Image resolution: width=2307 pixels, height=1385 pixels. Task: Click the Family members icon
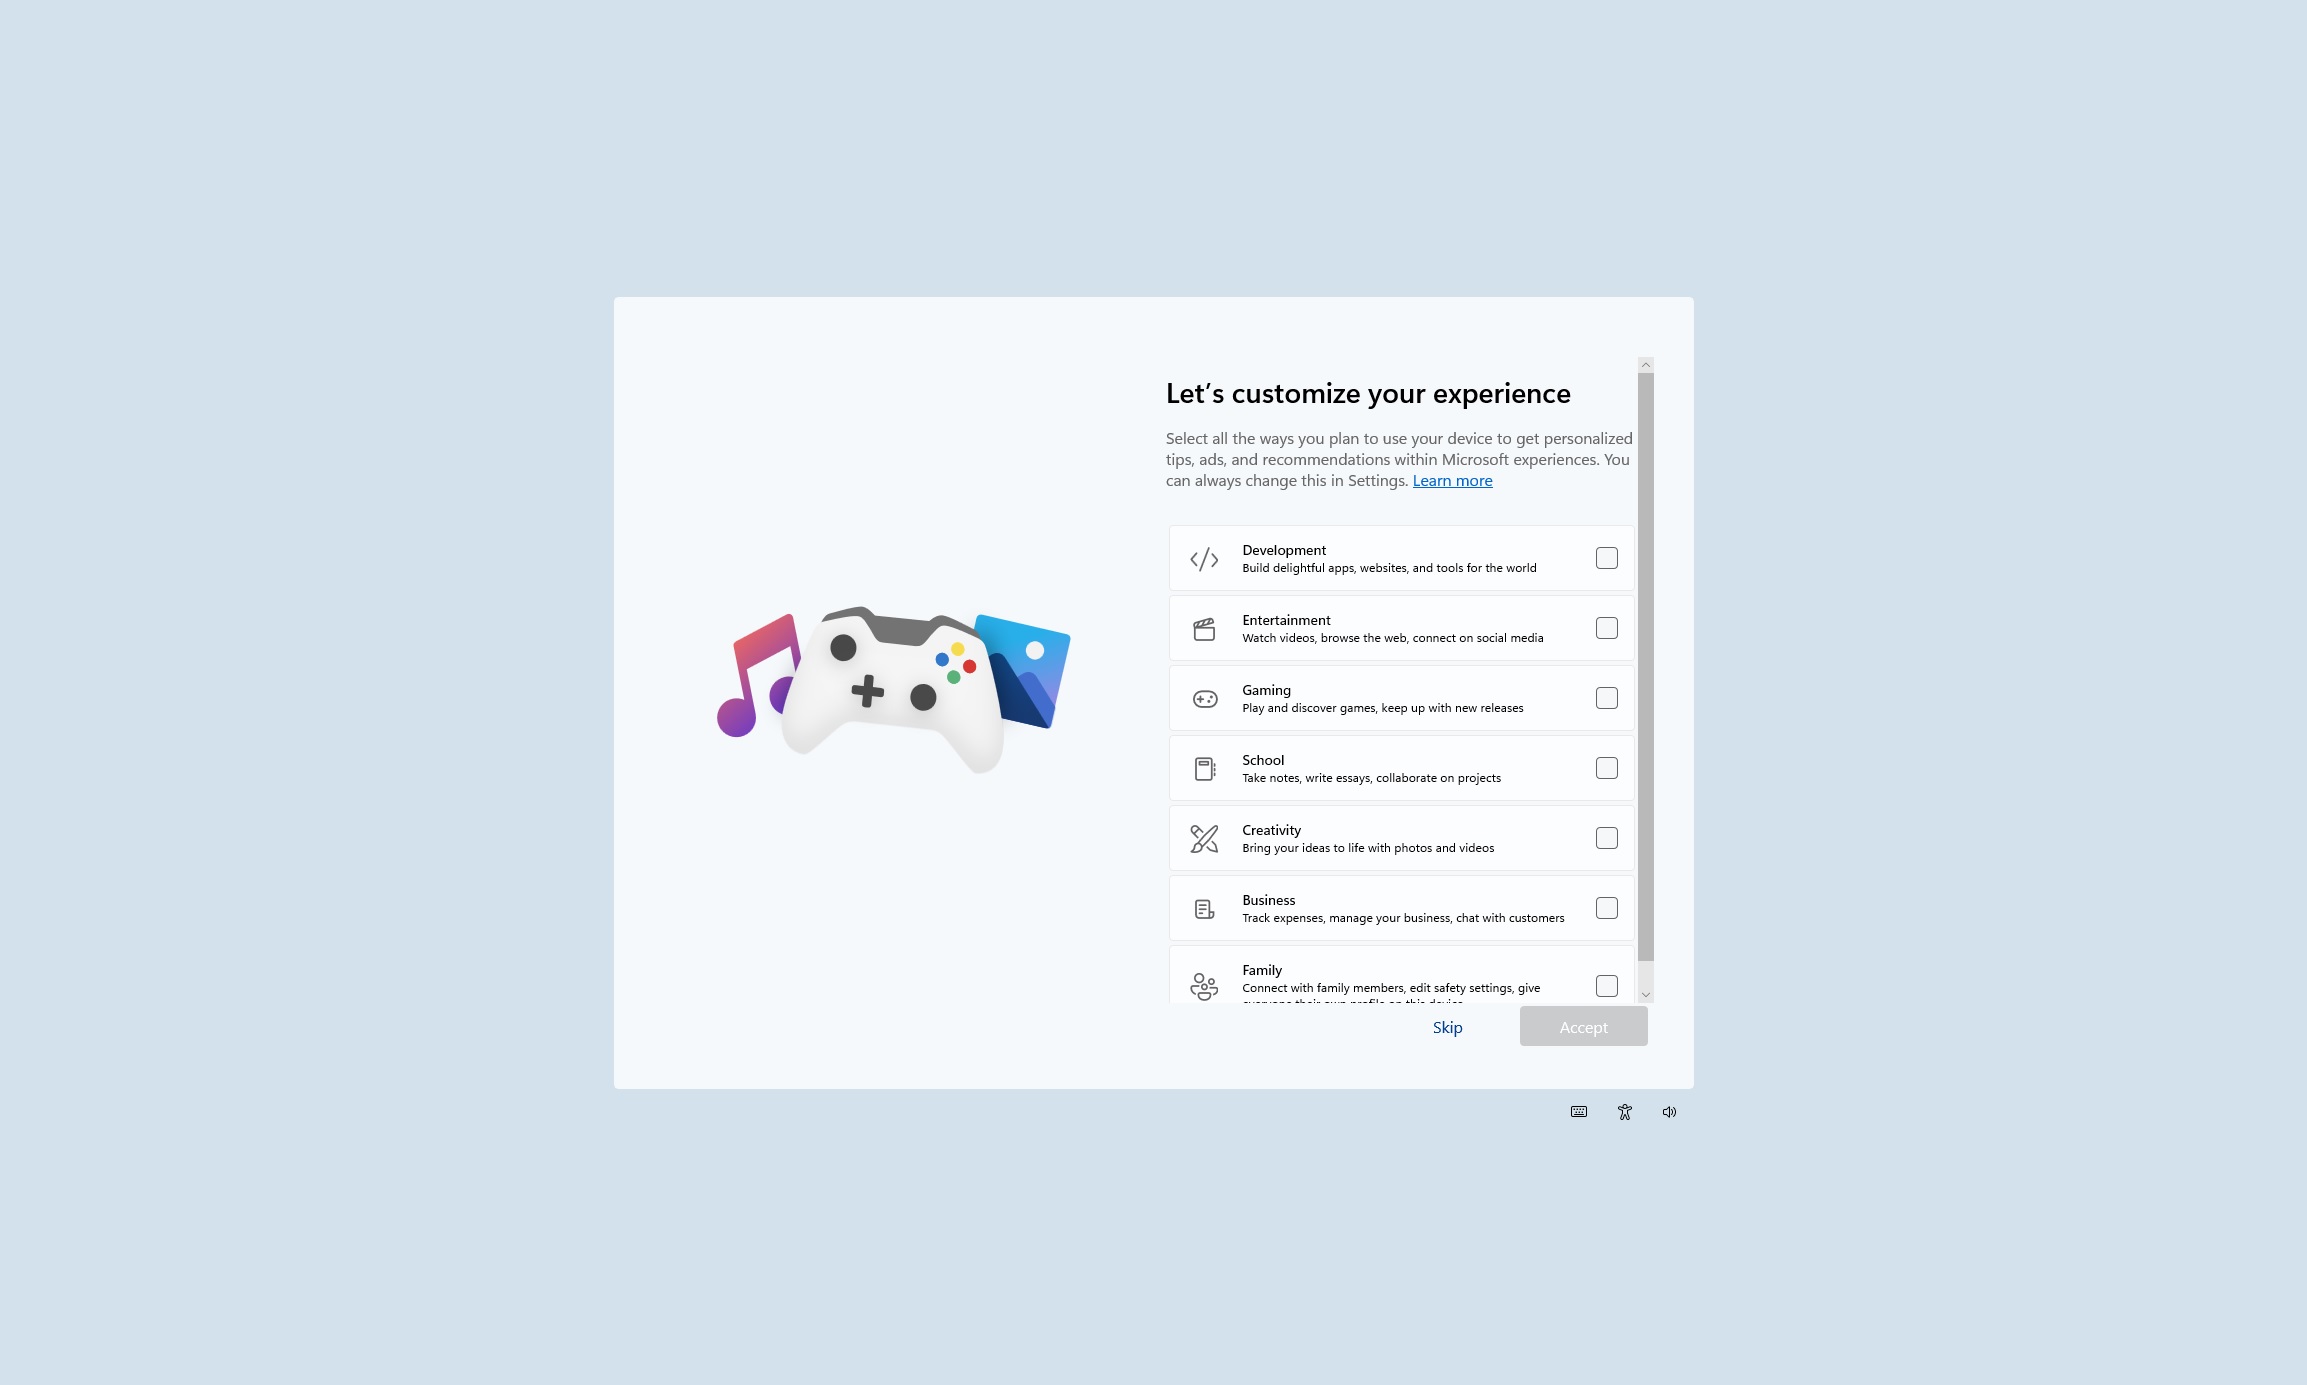coord(1203,984)
